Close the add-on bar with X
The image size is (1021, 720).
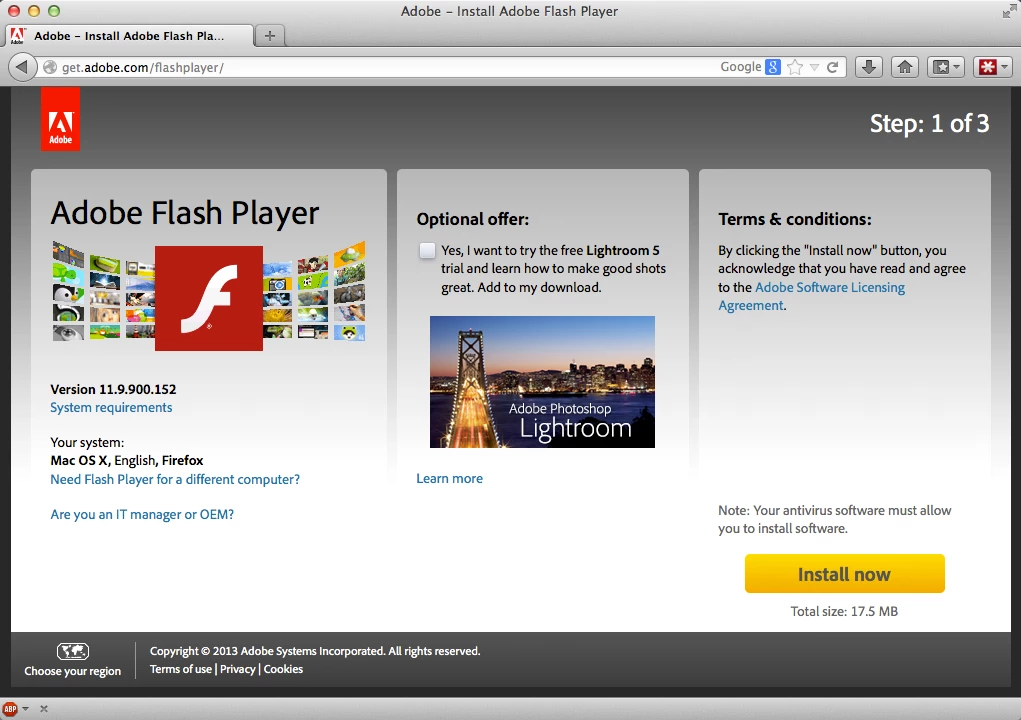(x=44, y=708)
